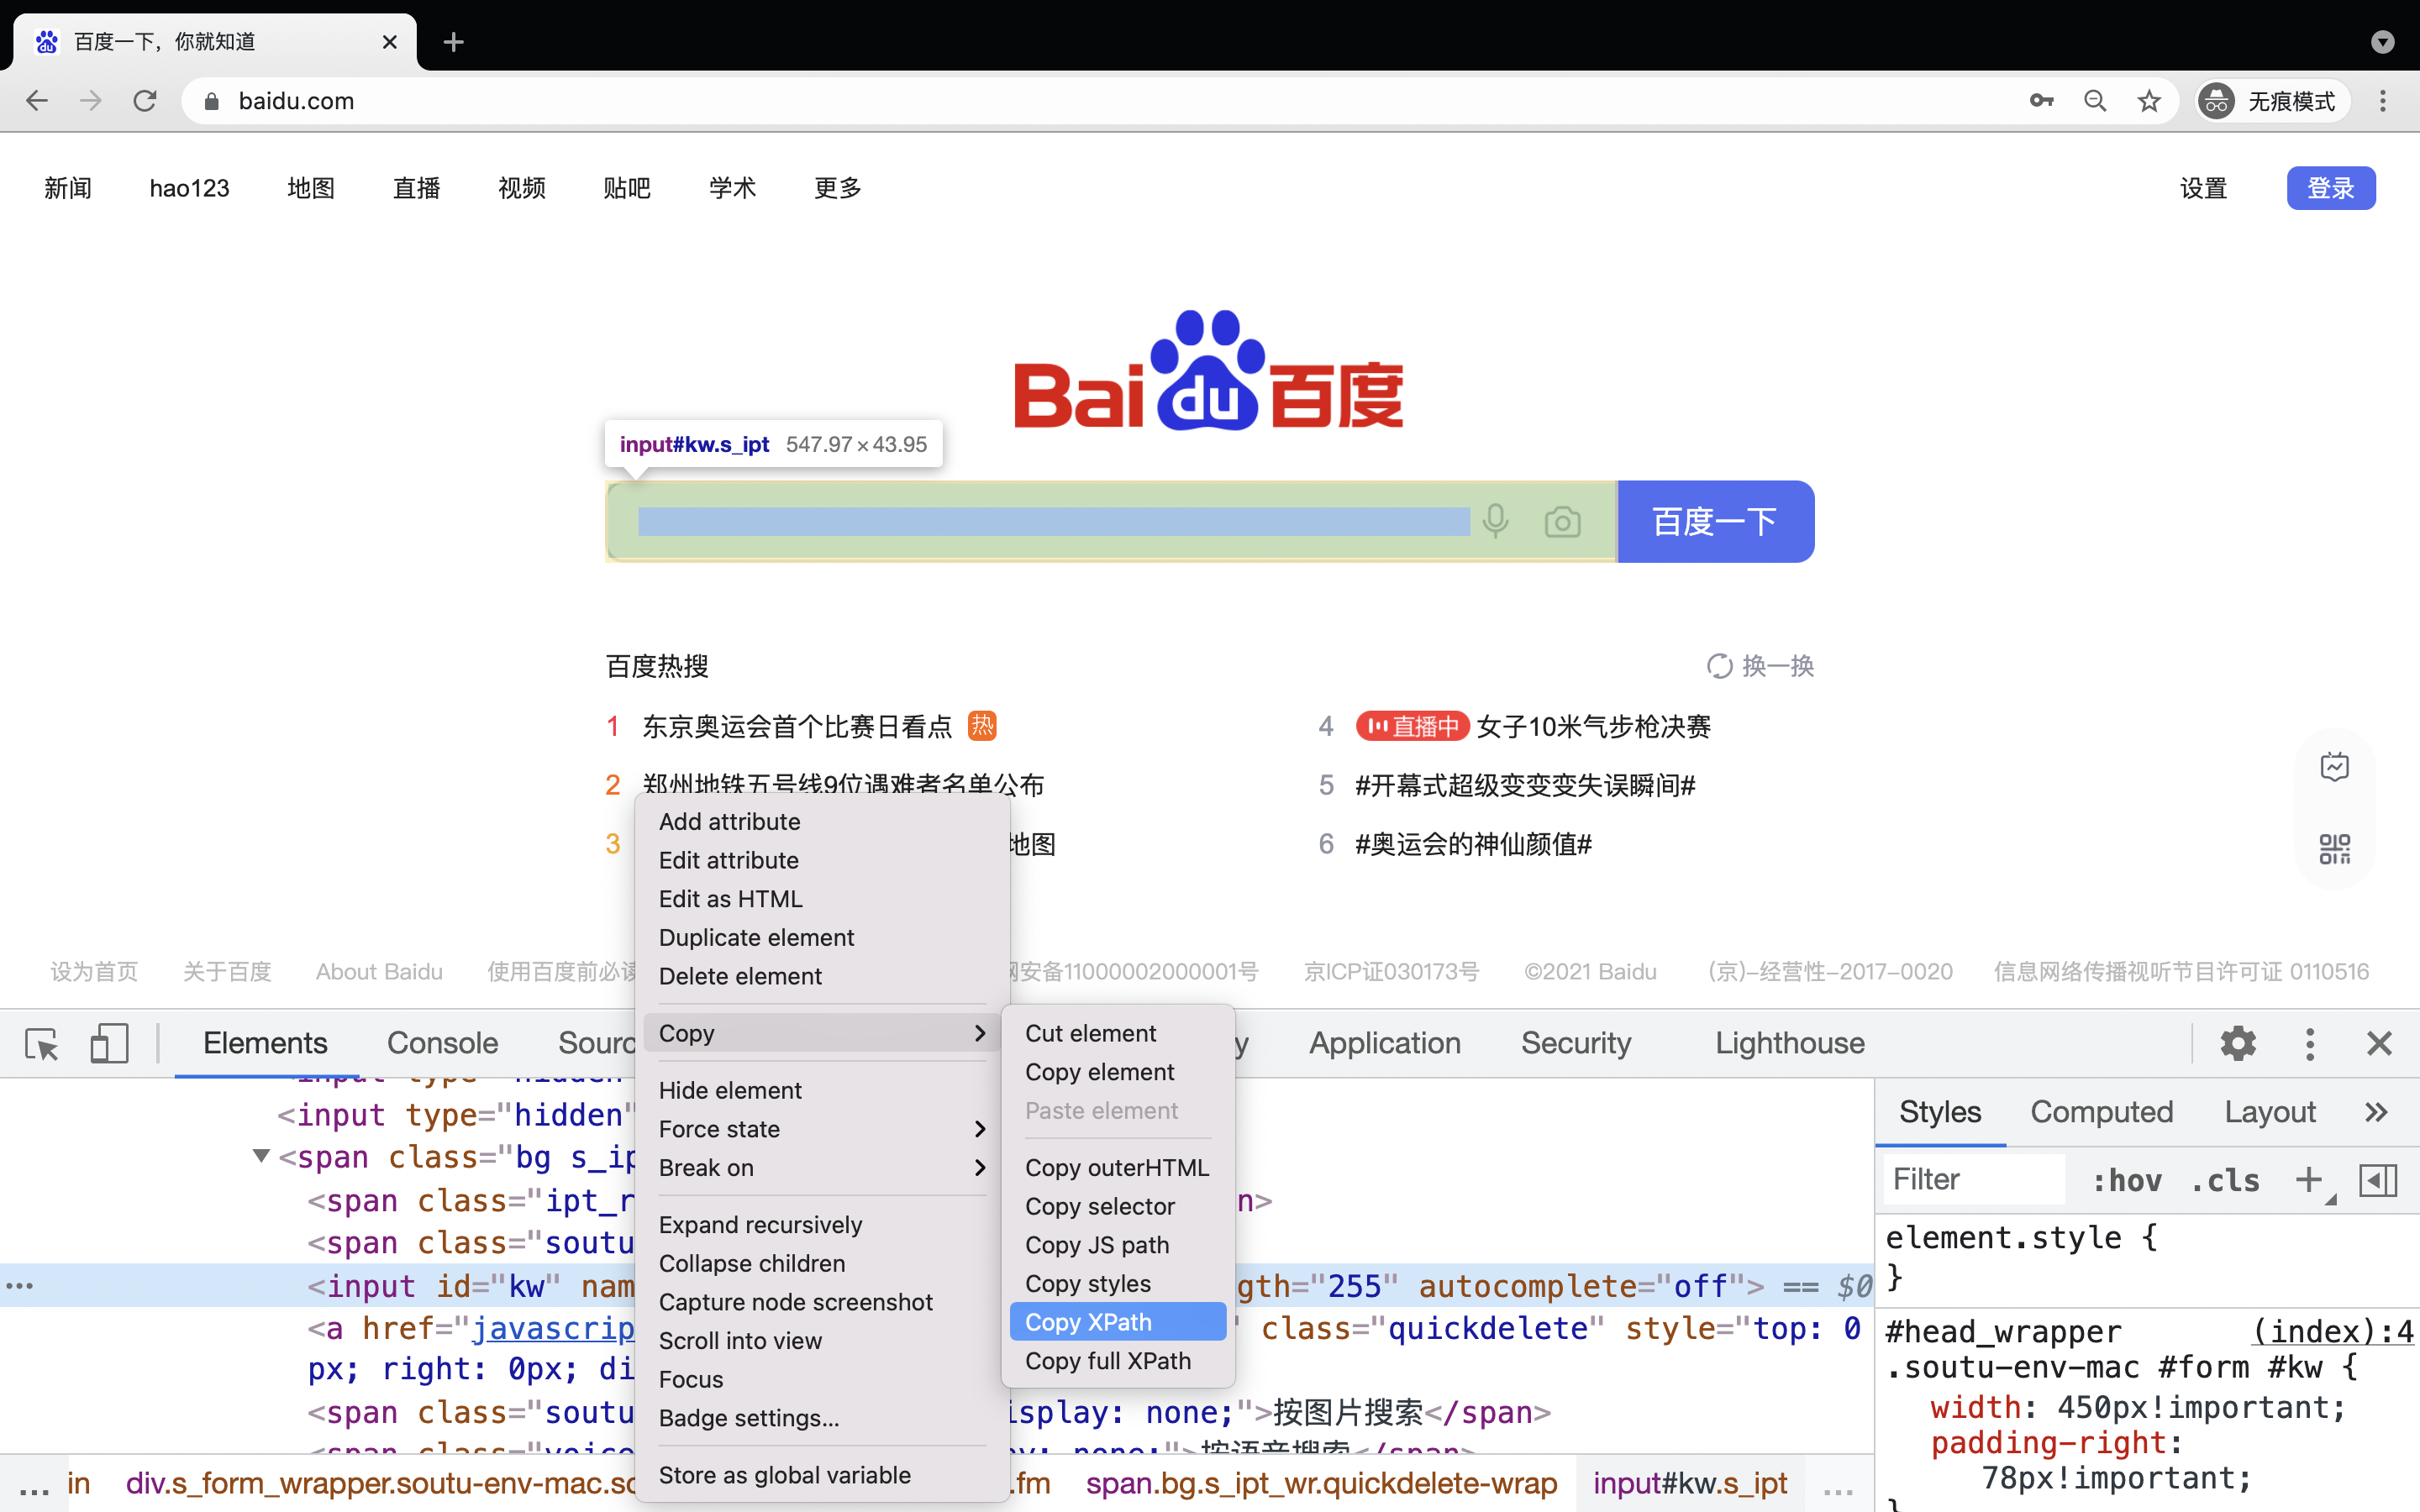Choose Delete element

pos(822,976)
